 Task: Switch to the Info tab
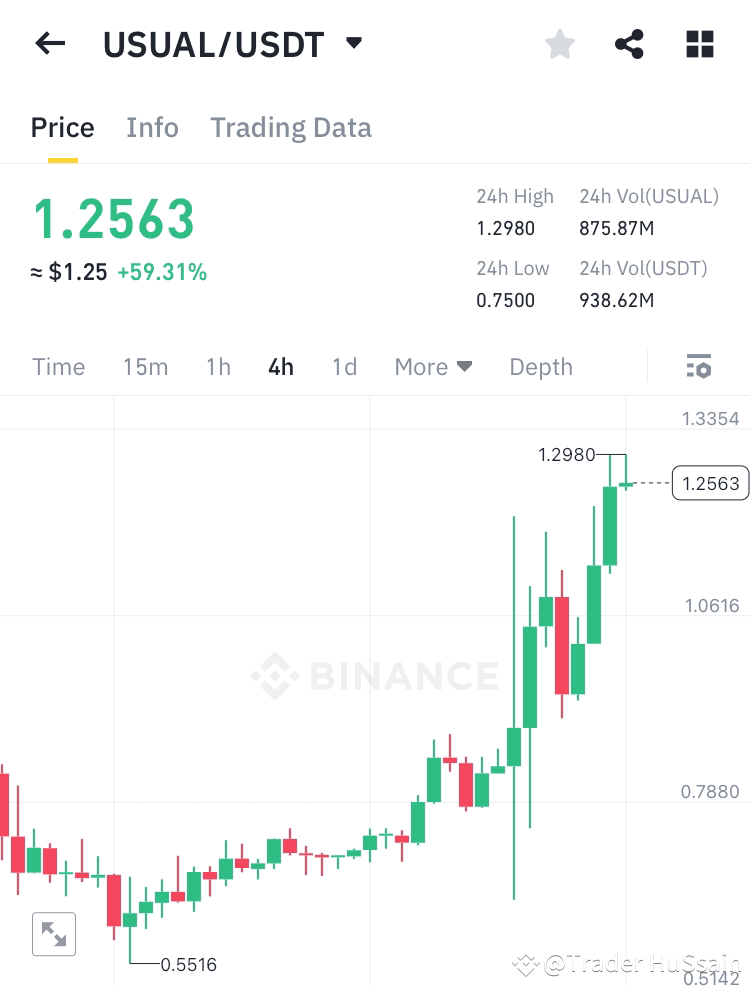tap(152, 127)
